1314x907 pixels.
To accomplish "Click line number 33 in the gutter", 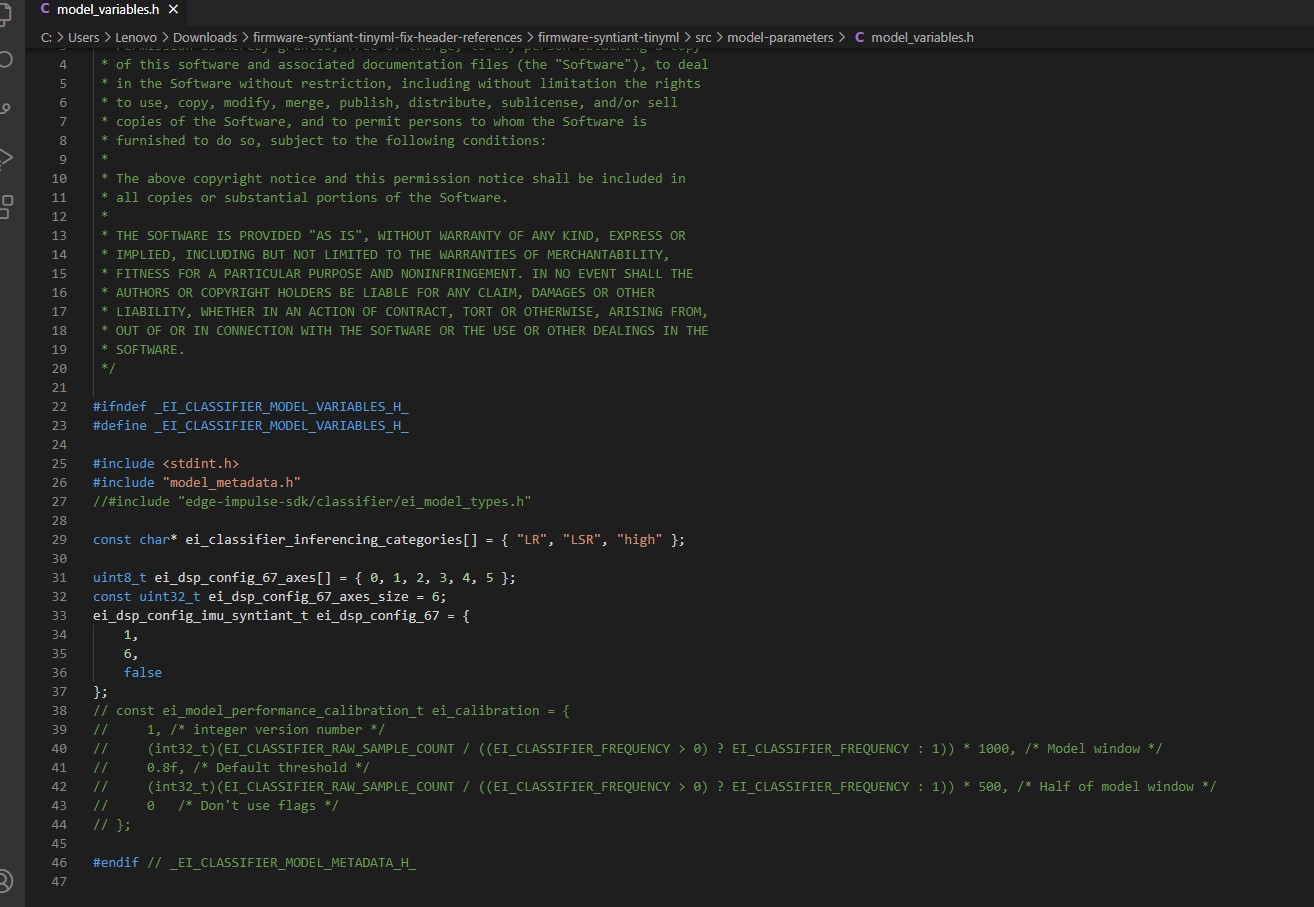I will tap(58, 615).
